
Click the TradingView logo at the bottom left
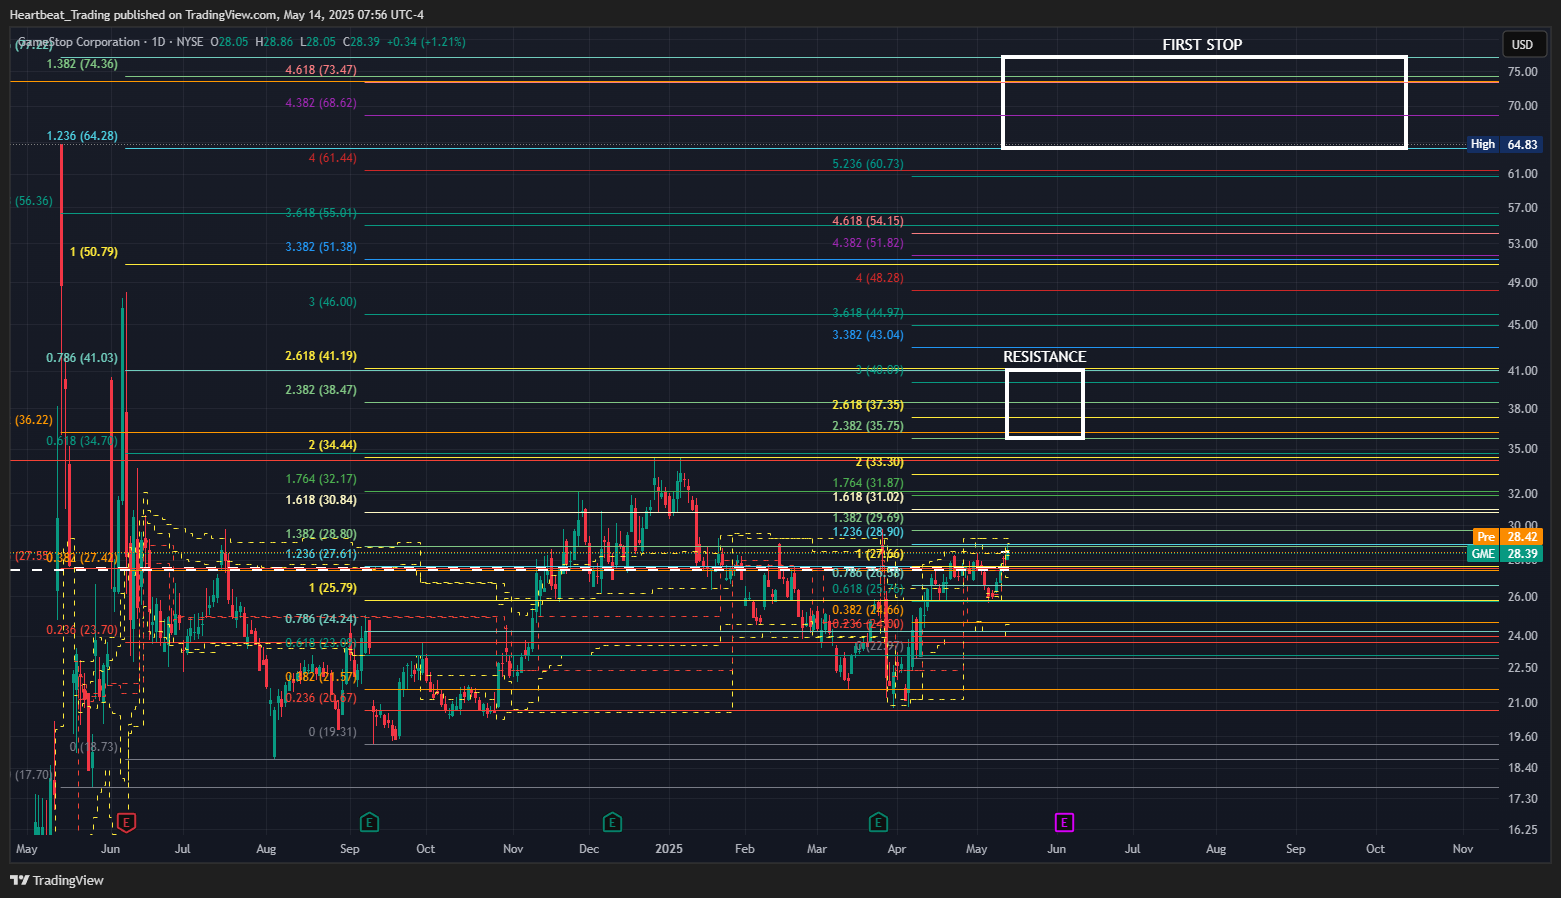coord(57,880)
